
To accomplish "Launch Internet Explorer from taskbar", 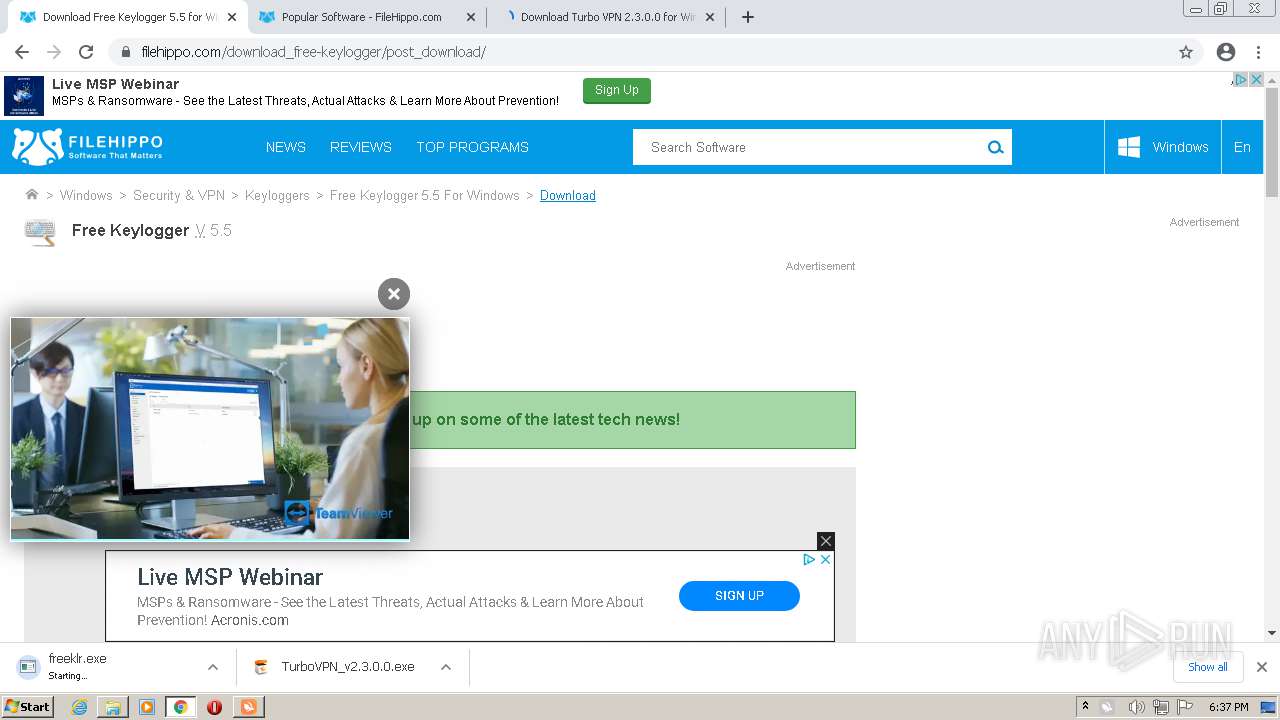I will click(x=79, y=707).
